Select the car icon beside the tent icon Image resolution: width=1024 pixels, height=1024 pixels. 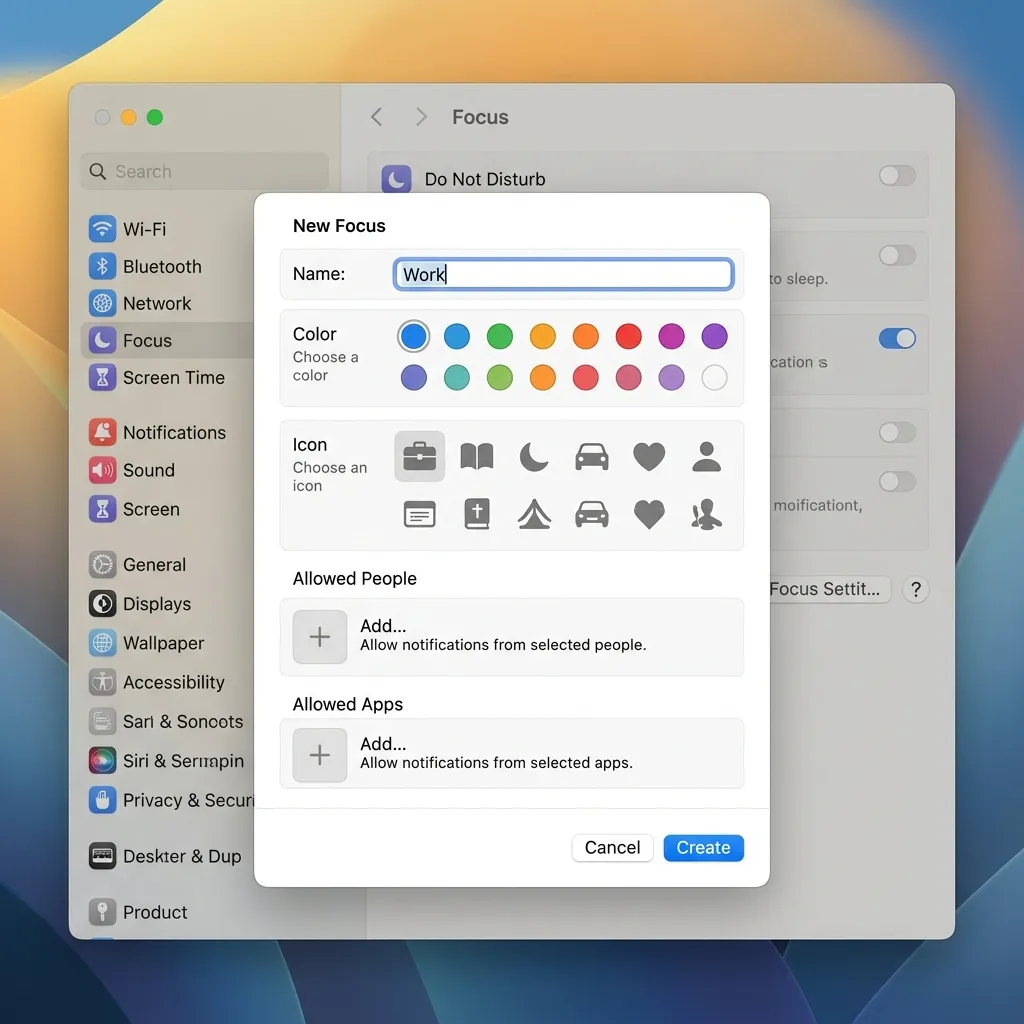point(592,514)
